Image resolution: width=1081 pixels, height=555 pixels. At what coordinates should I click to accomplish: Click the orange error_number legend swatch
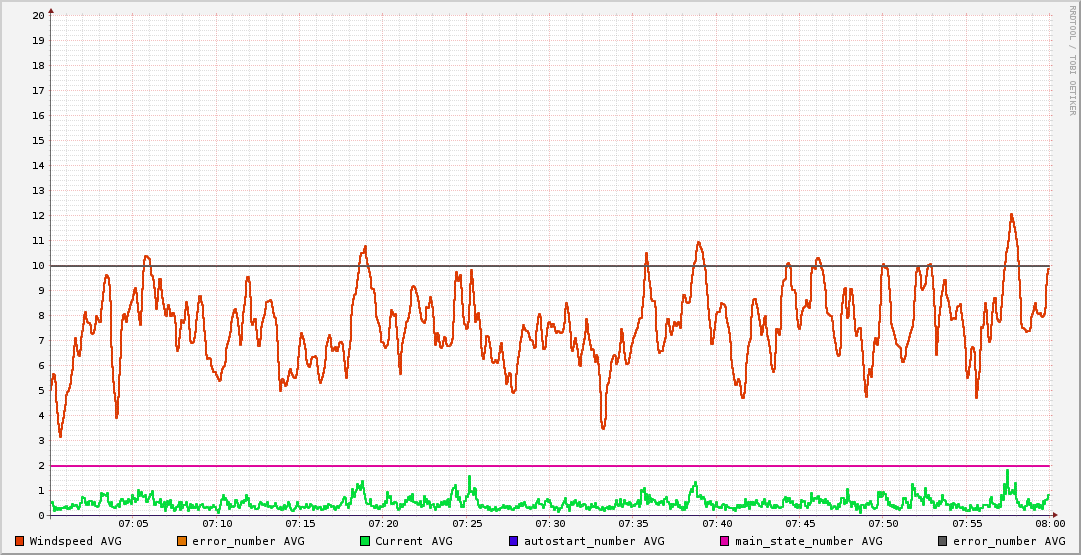[x=182, y=541]
